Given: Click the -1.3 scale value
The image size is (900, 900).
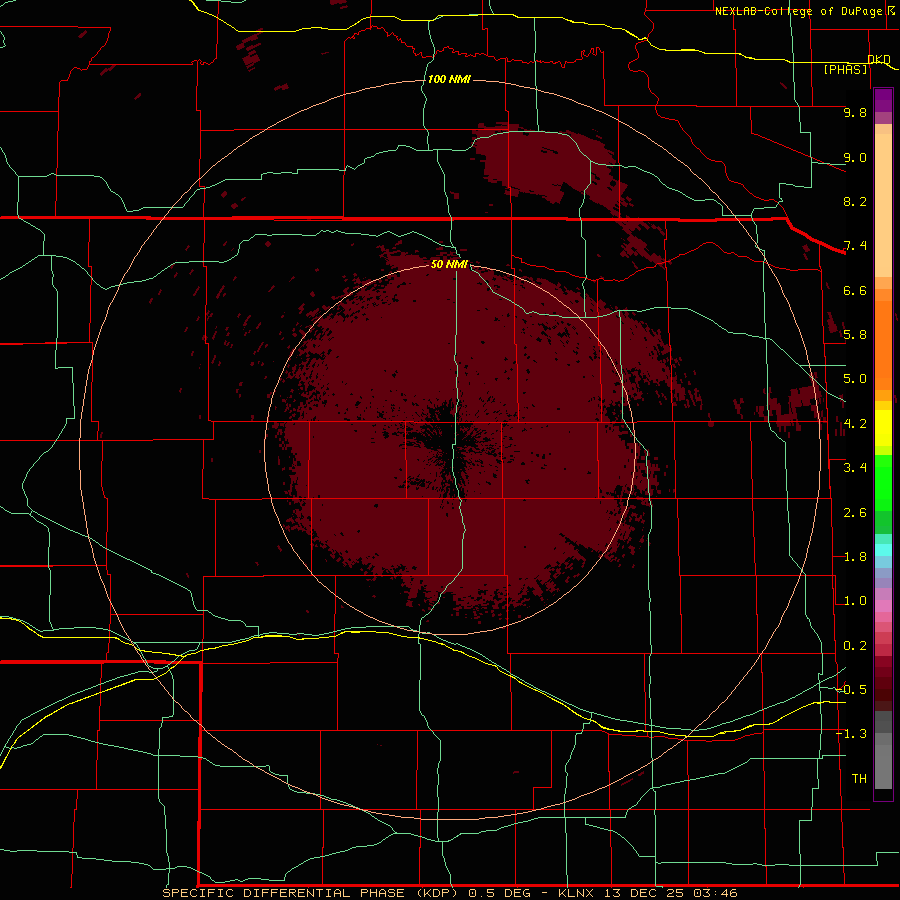Looking at the screenshot, I should 851,734.
